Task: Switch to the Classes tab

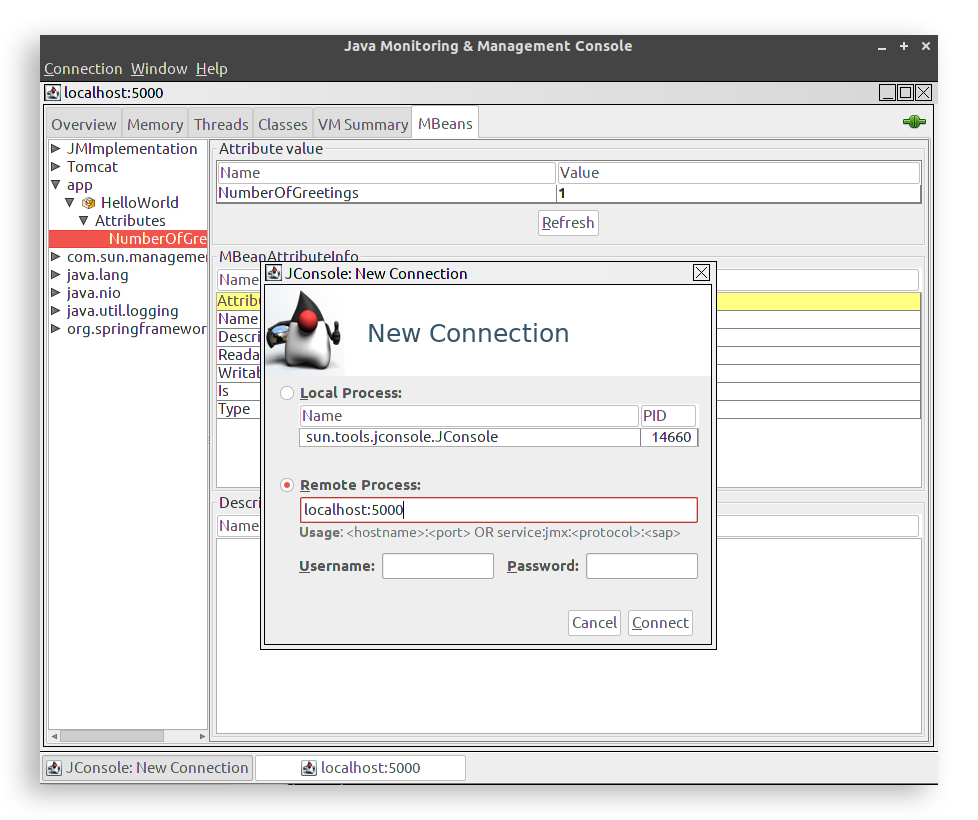Action: coord(283,125)
